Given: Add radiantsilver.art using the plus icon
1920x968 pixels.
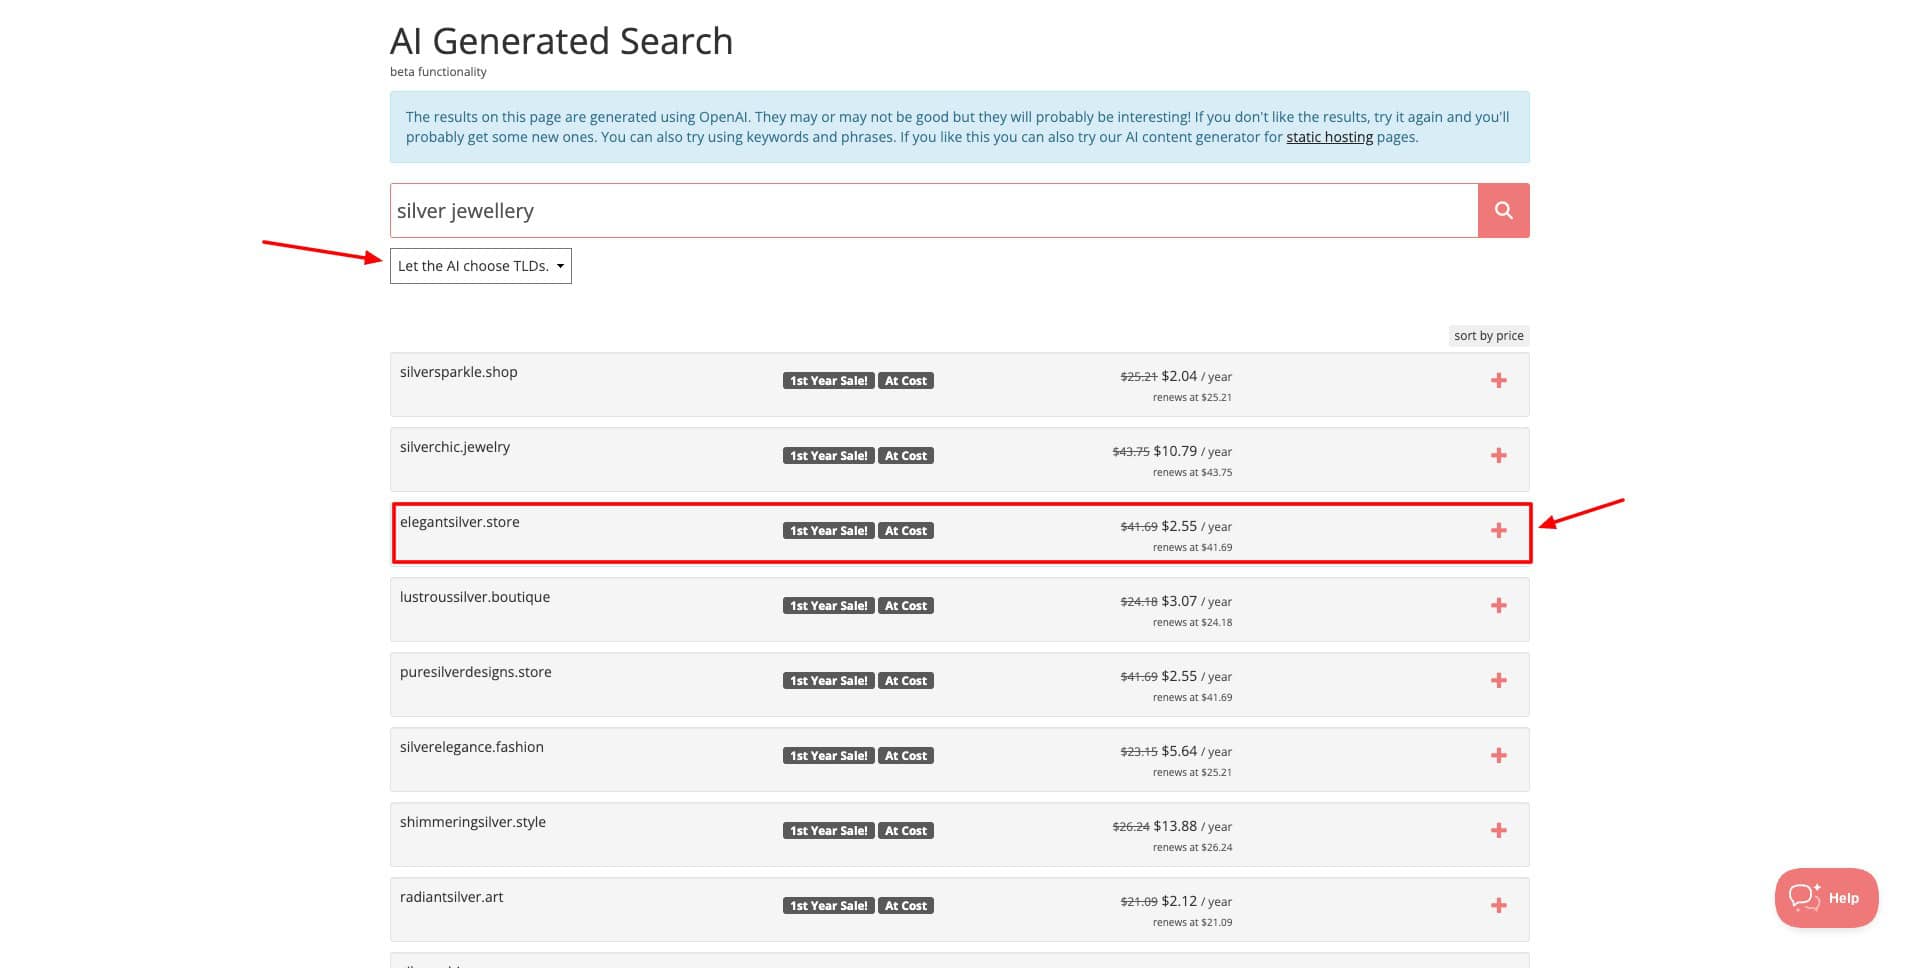Looking at the screenshot, I should point(1498,905).
